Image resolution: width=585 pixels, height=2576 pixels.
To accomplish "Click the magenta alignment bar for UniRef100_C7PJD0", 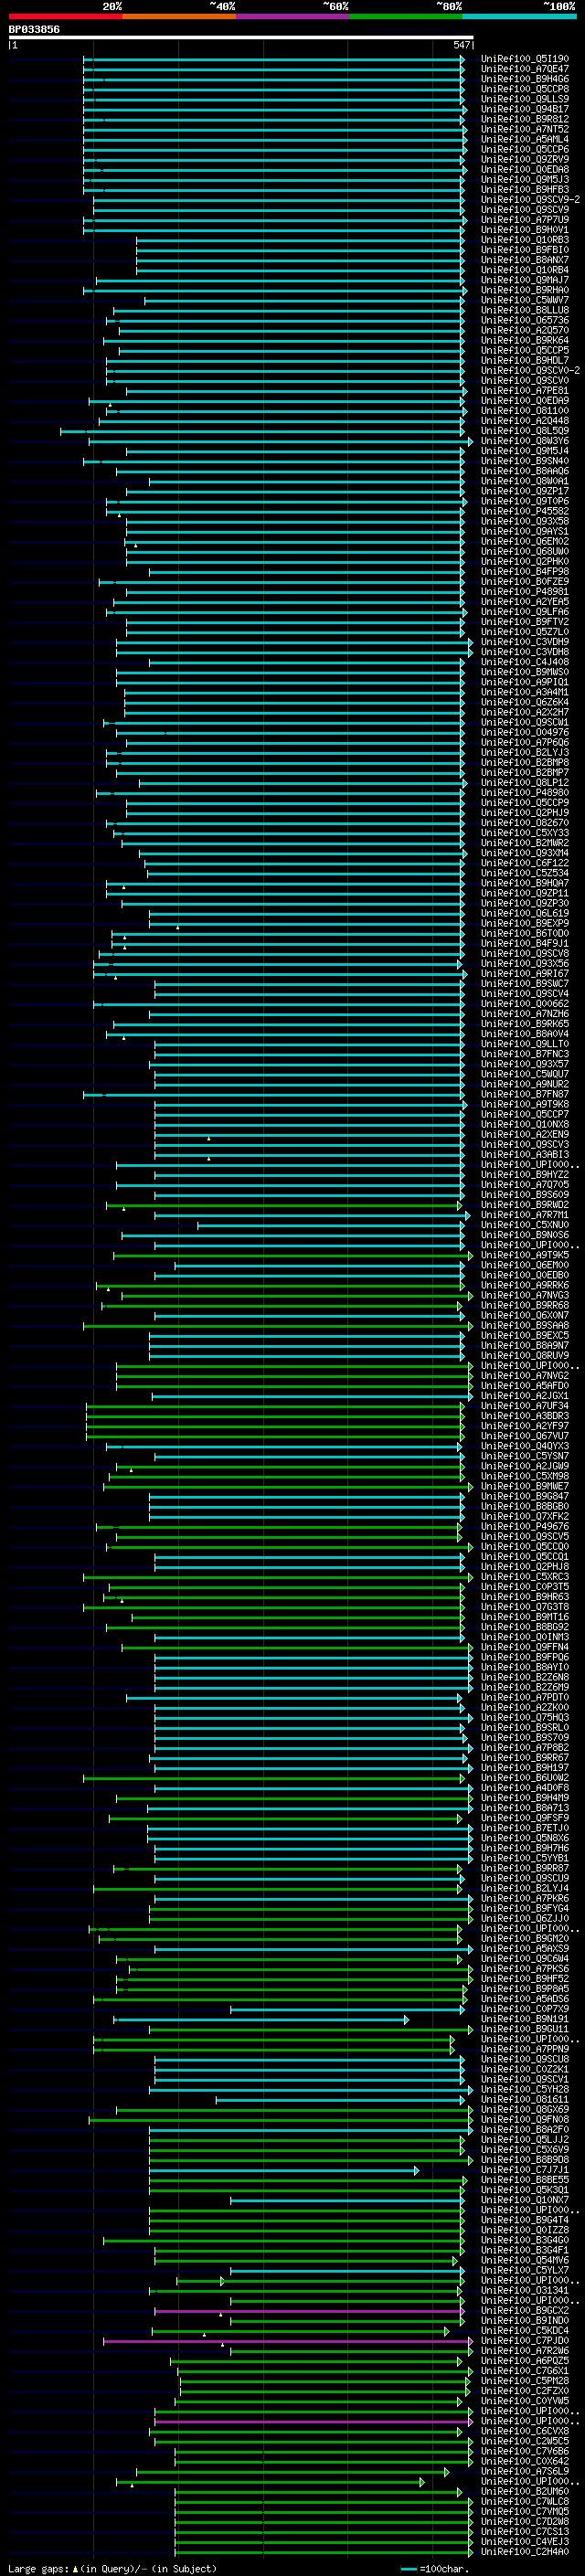I will pyautogui.click(x=288, y=2341).
